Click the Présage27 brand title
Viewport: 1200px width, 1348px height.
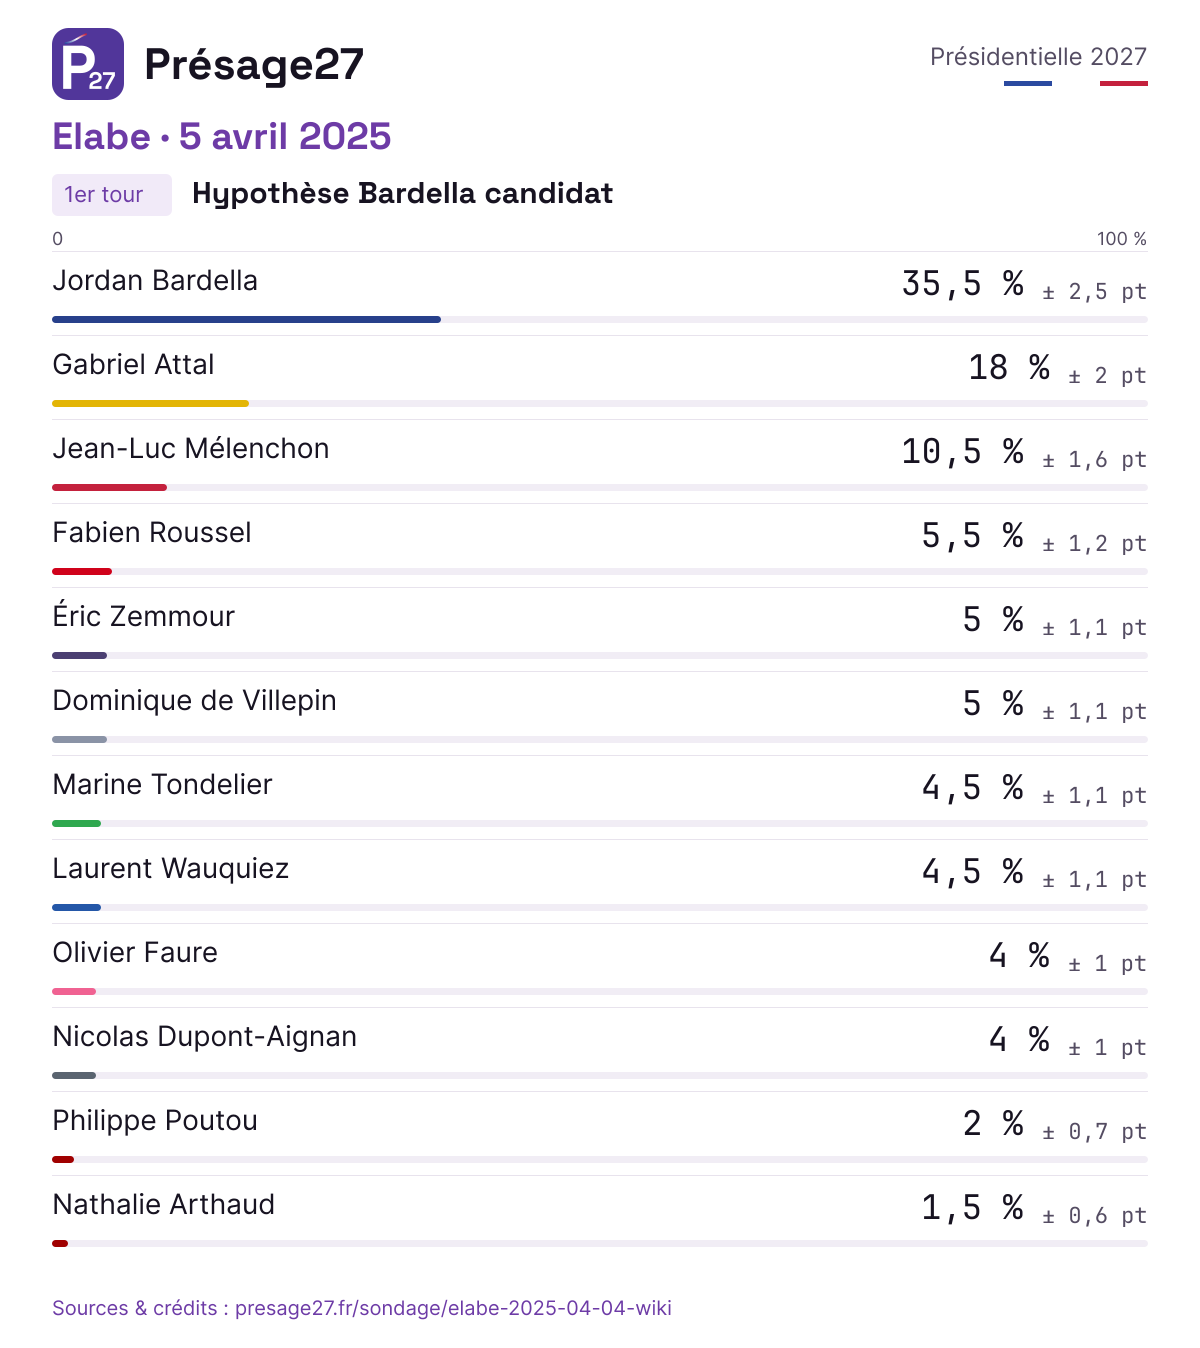point(254,64)
